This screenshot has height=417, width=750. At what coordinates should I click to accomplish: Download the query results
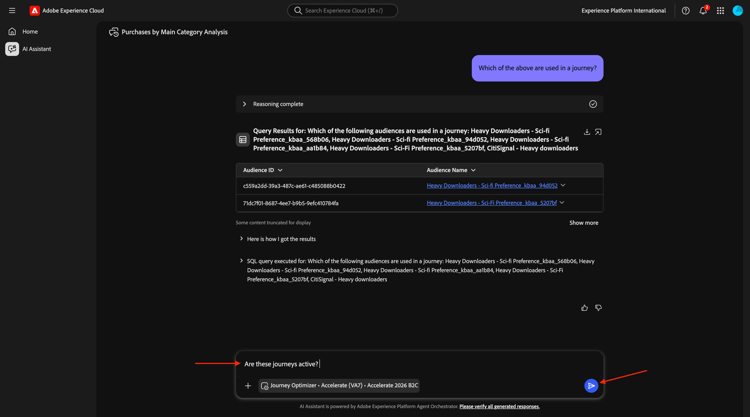tap(587, 132)
